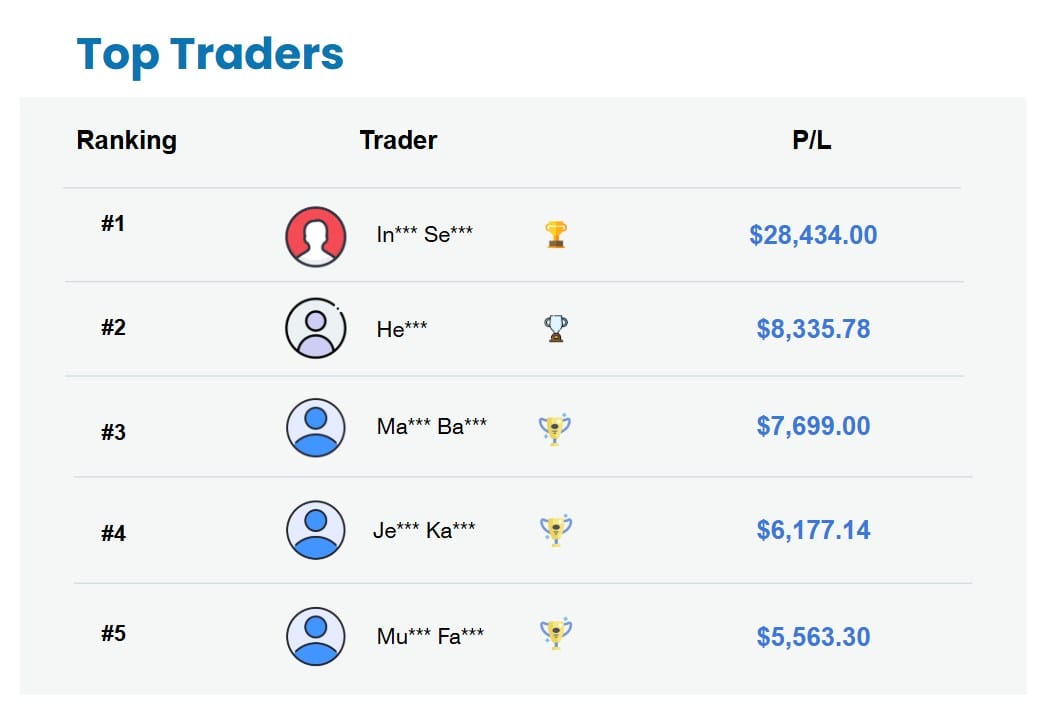
Task: Click the avatar of Mu*** Fa***
Action: click(x=316, y=636)
